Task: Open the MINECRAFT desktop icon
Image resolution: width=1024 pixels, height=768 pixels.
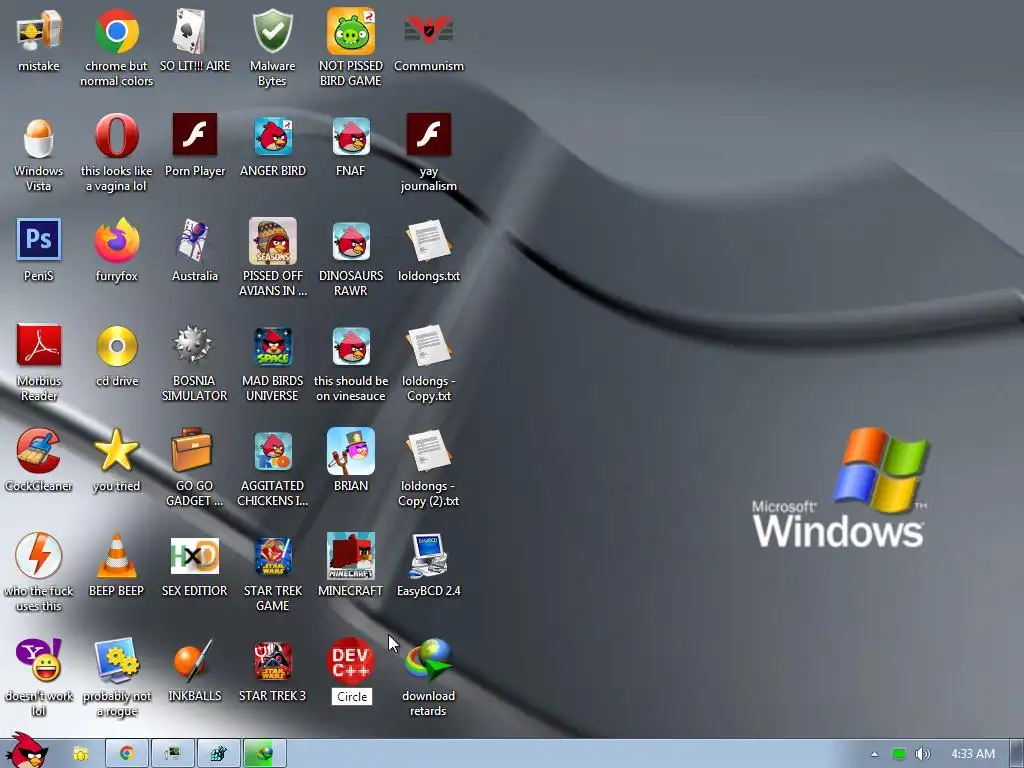Action: [x=351, y=556]
